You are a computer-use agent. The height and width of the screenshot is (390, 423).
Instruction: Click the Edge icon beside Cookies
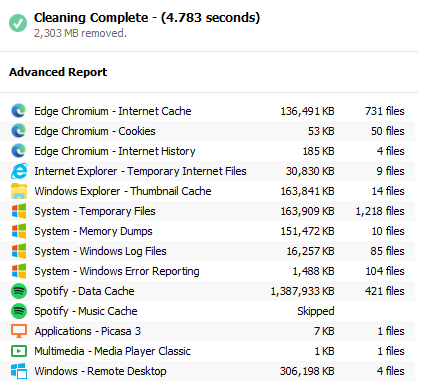click(19, 131)
